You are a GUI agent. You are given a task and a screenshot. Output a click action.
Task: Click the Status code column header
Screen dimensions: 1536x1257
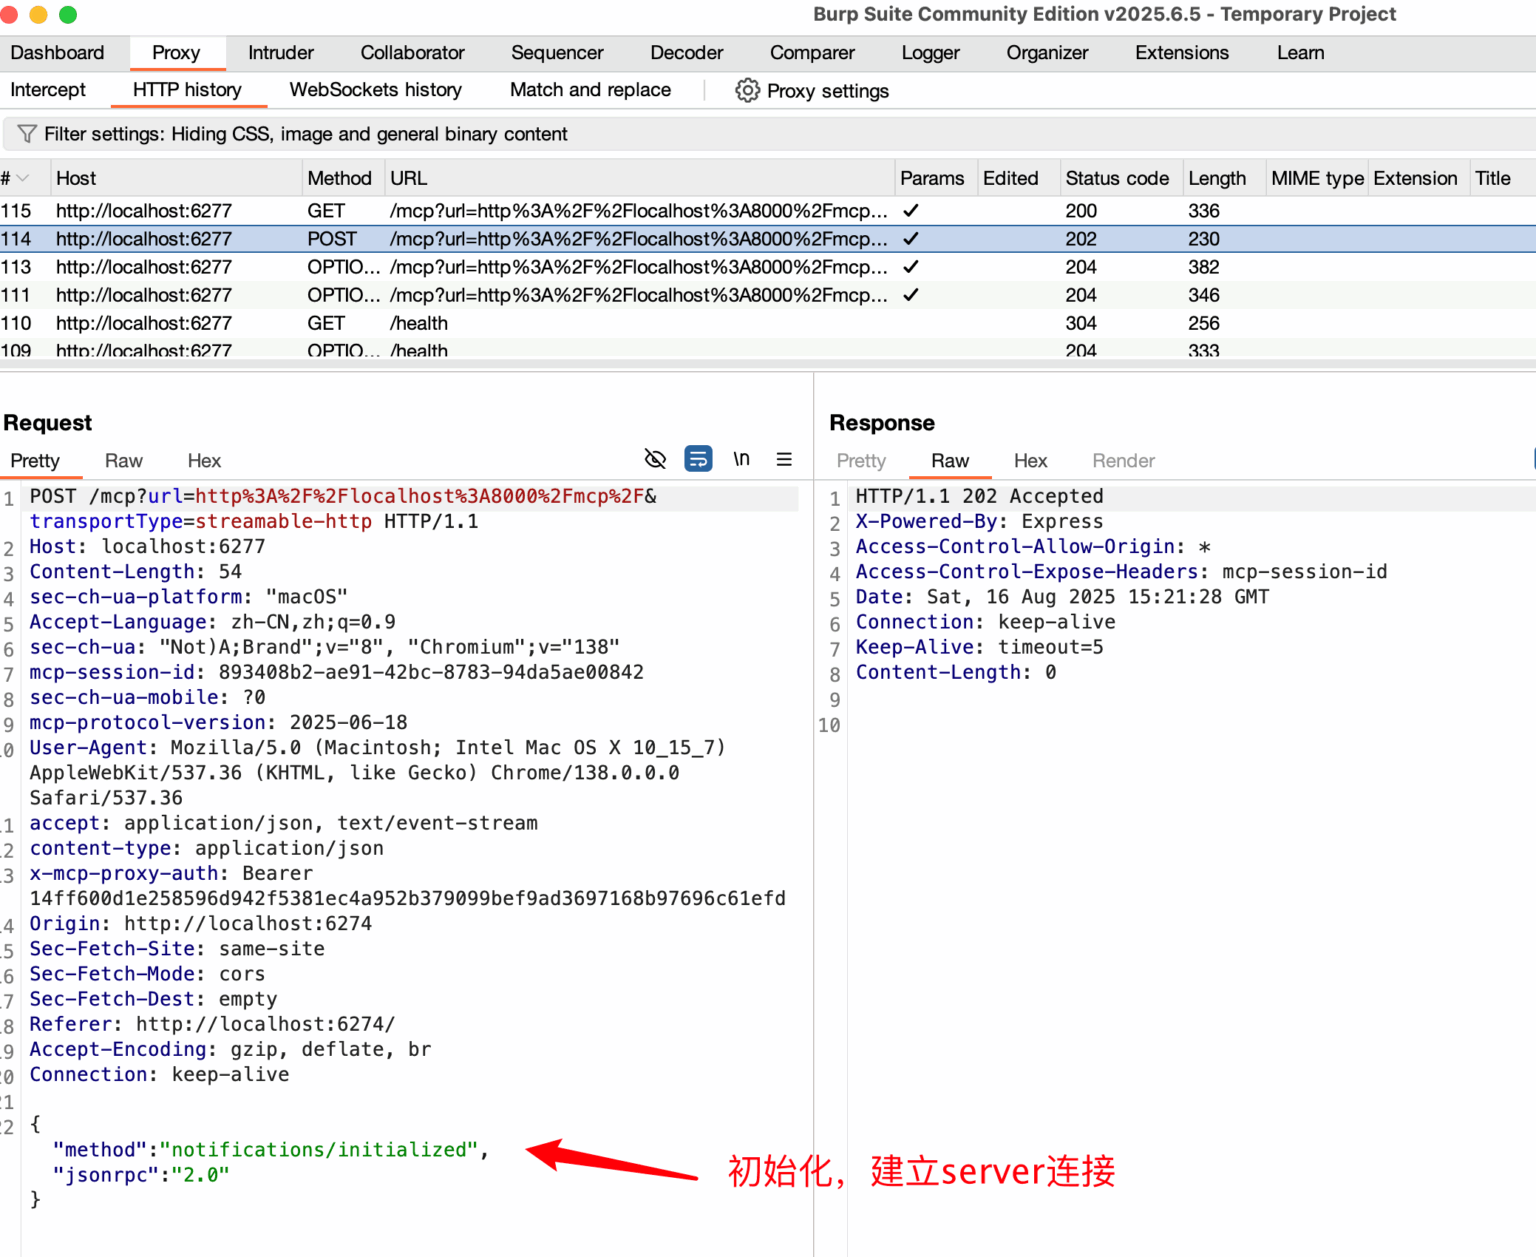click(1117, 177)
